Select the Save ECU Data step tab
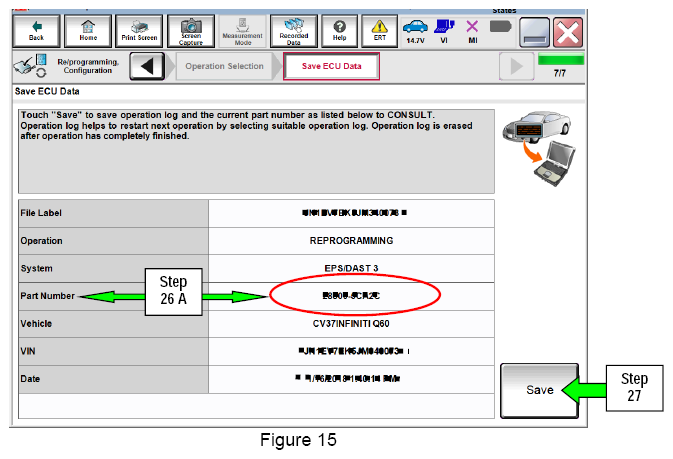Viewport: 673px width, 459px height. [x=331, y=66]
